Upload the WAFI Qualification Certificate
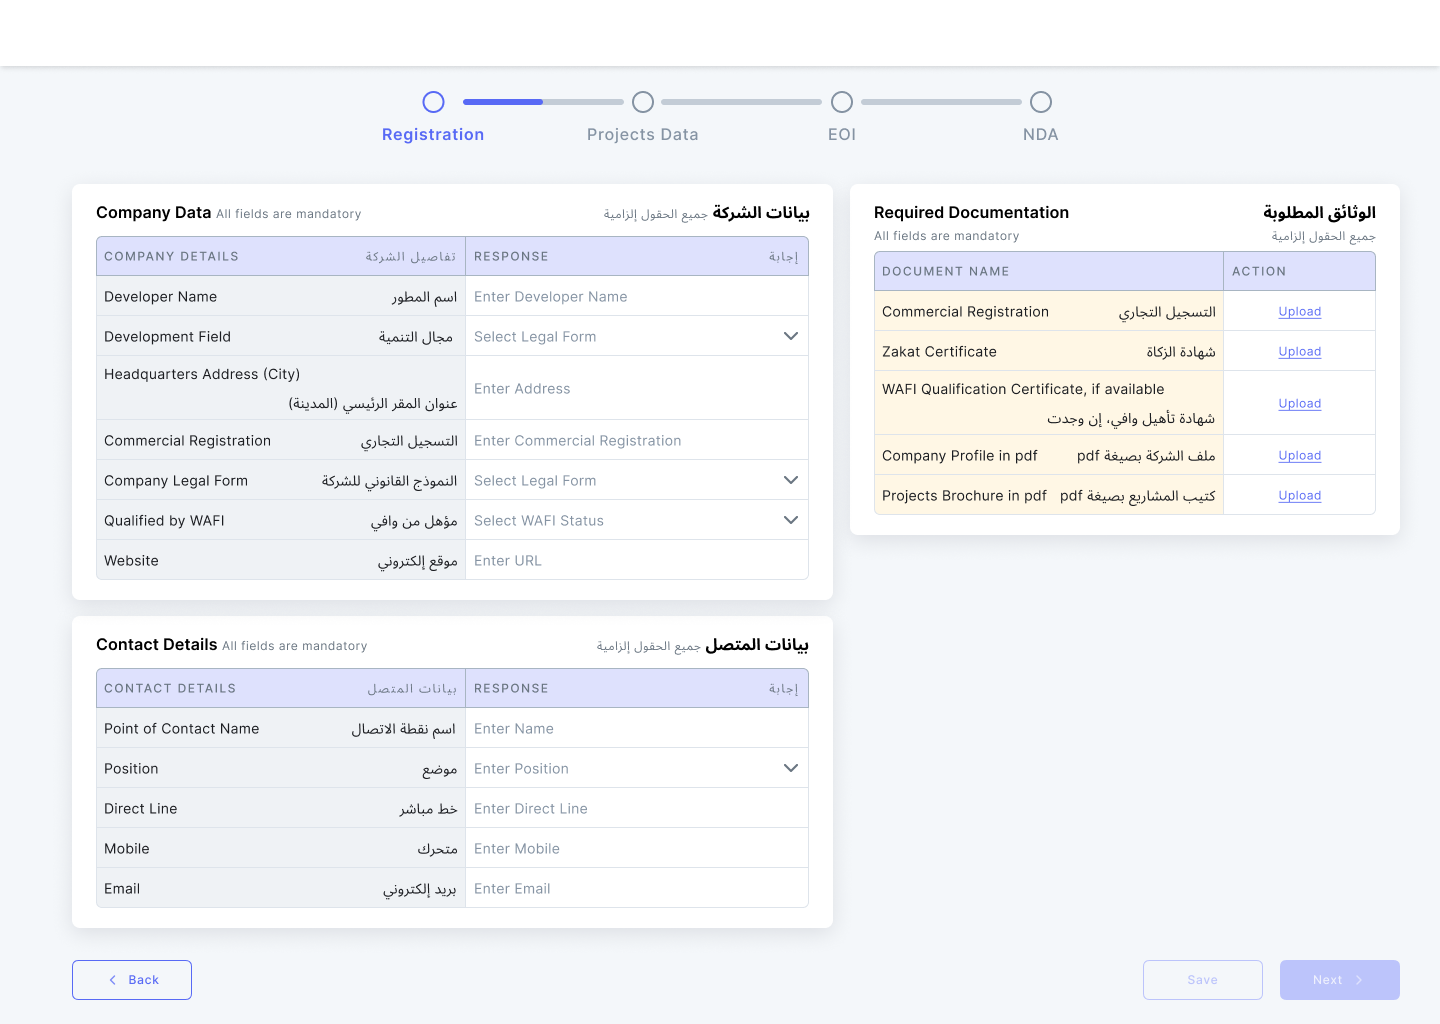 tap(1300, 403)
